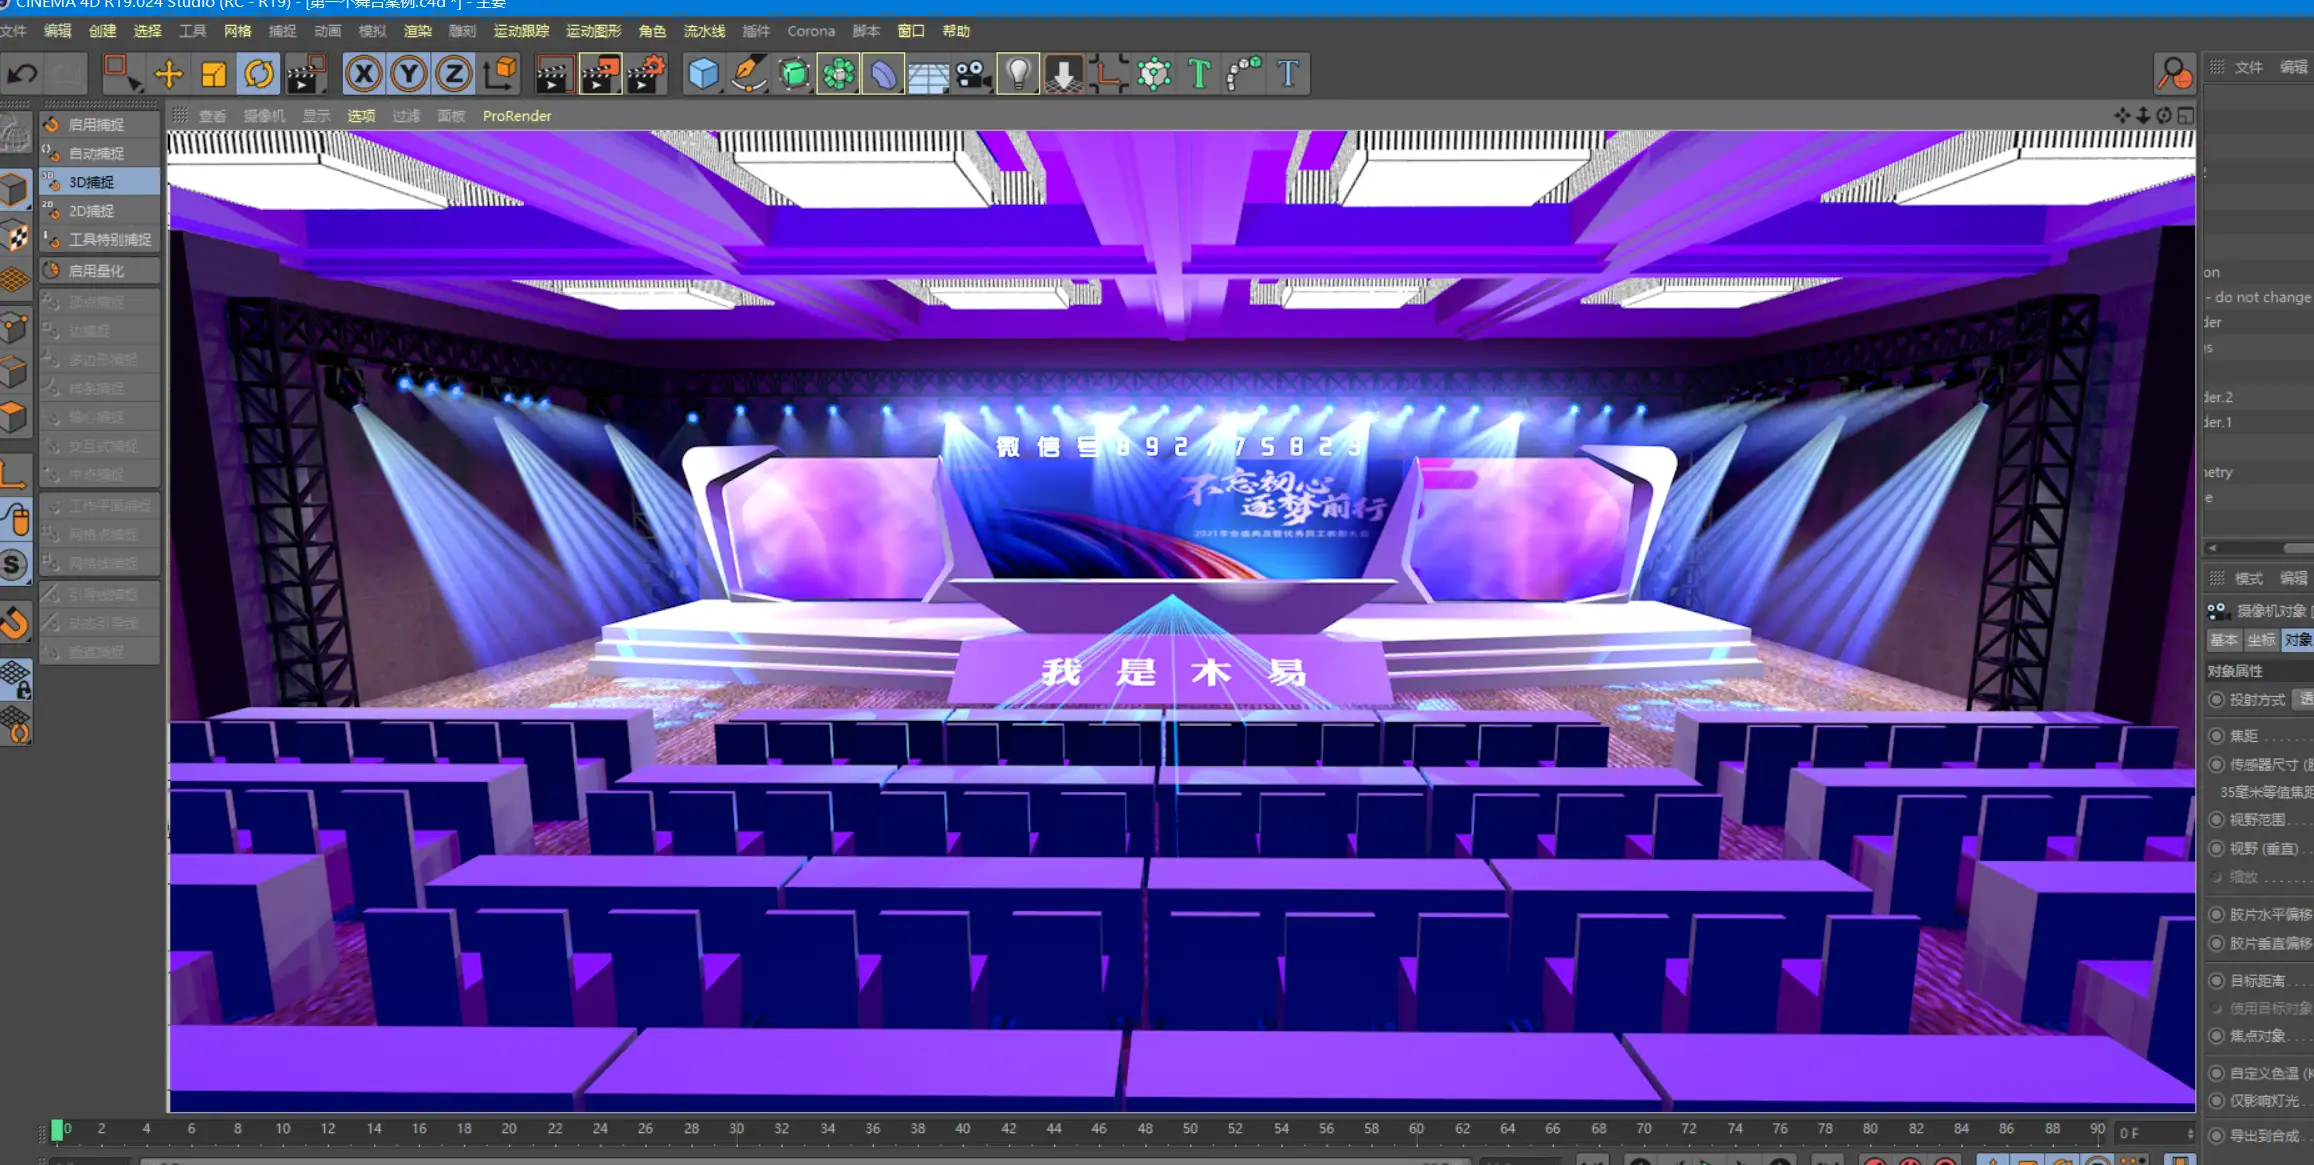Screen dimensions: 2314x1165
Task: Toggle the Z axis lock
Action: coord(454,74)
